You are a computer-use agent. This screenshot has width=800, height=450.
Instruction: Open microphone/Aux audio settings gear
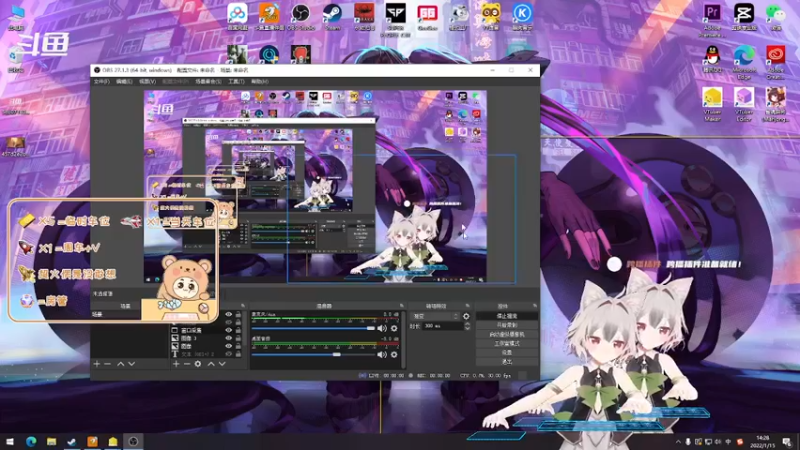click(x=394, y=328)
